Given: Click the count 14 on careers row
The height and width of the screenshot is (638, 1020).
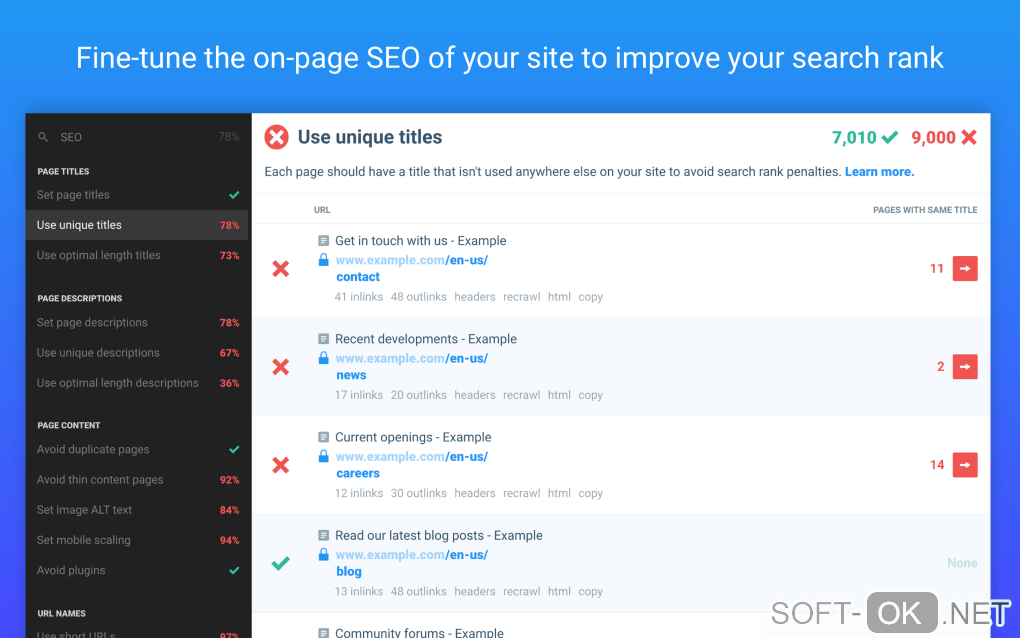Looking at the screenshot, I should 937,465.
